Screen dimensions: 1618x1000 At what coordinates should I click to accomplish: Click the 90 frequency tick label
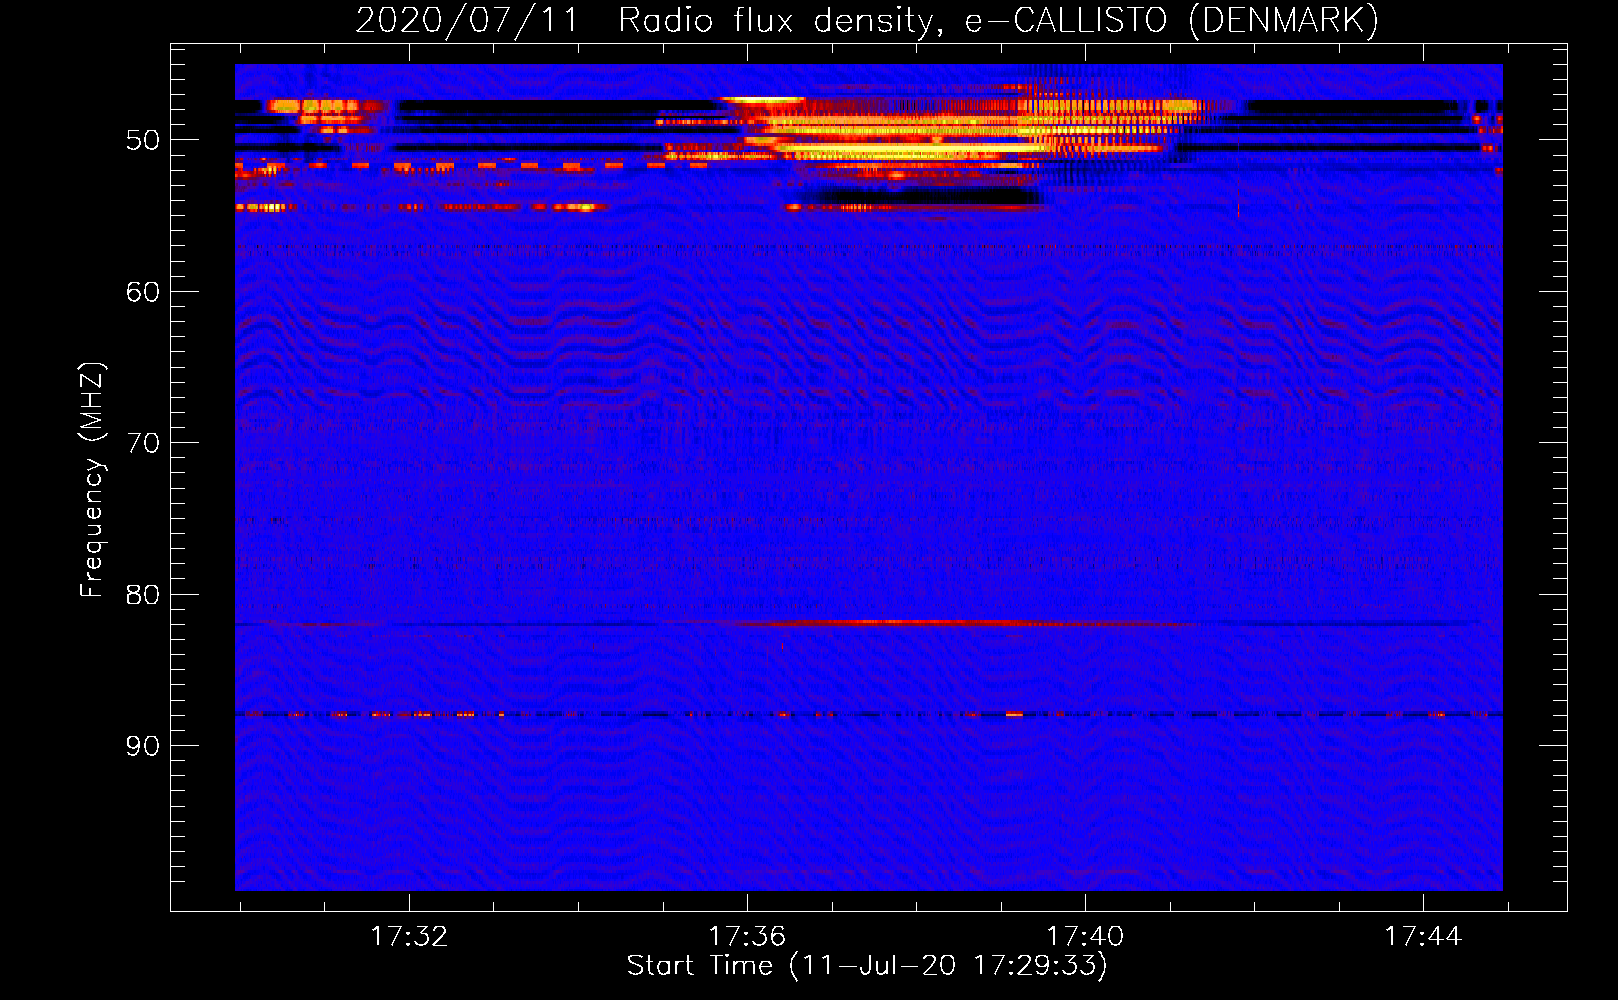click(x=143, y=747)
